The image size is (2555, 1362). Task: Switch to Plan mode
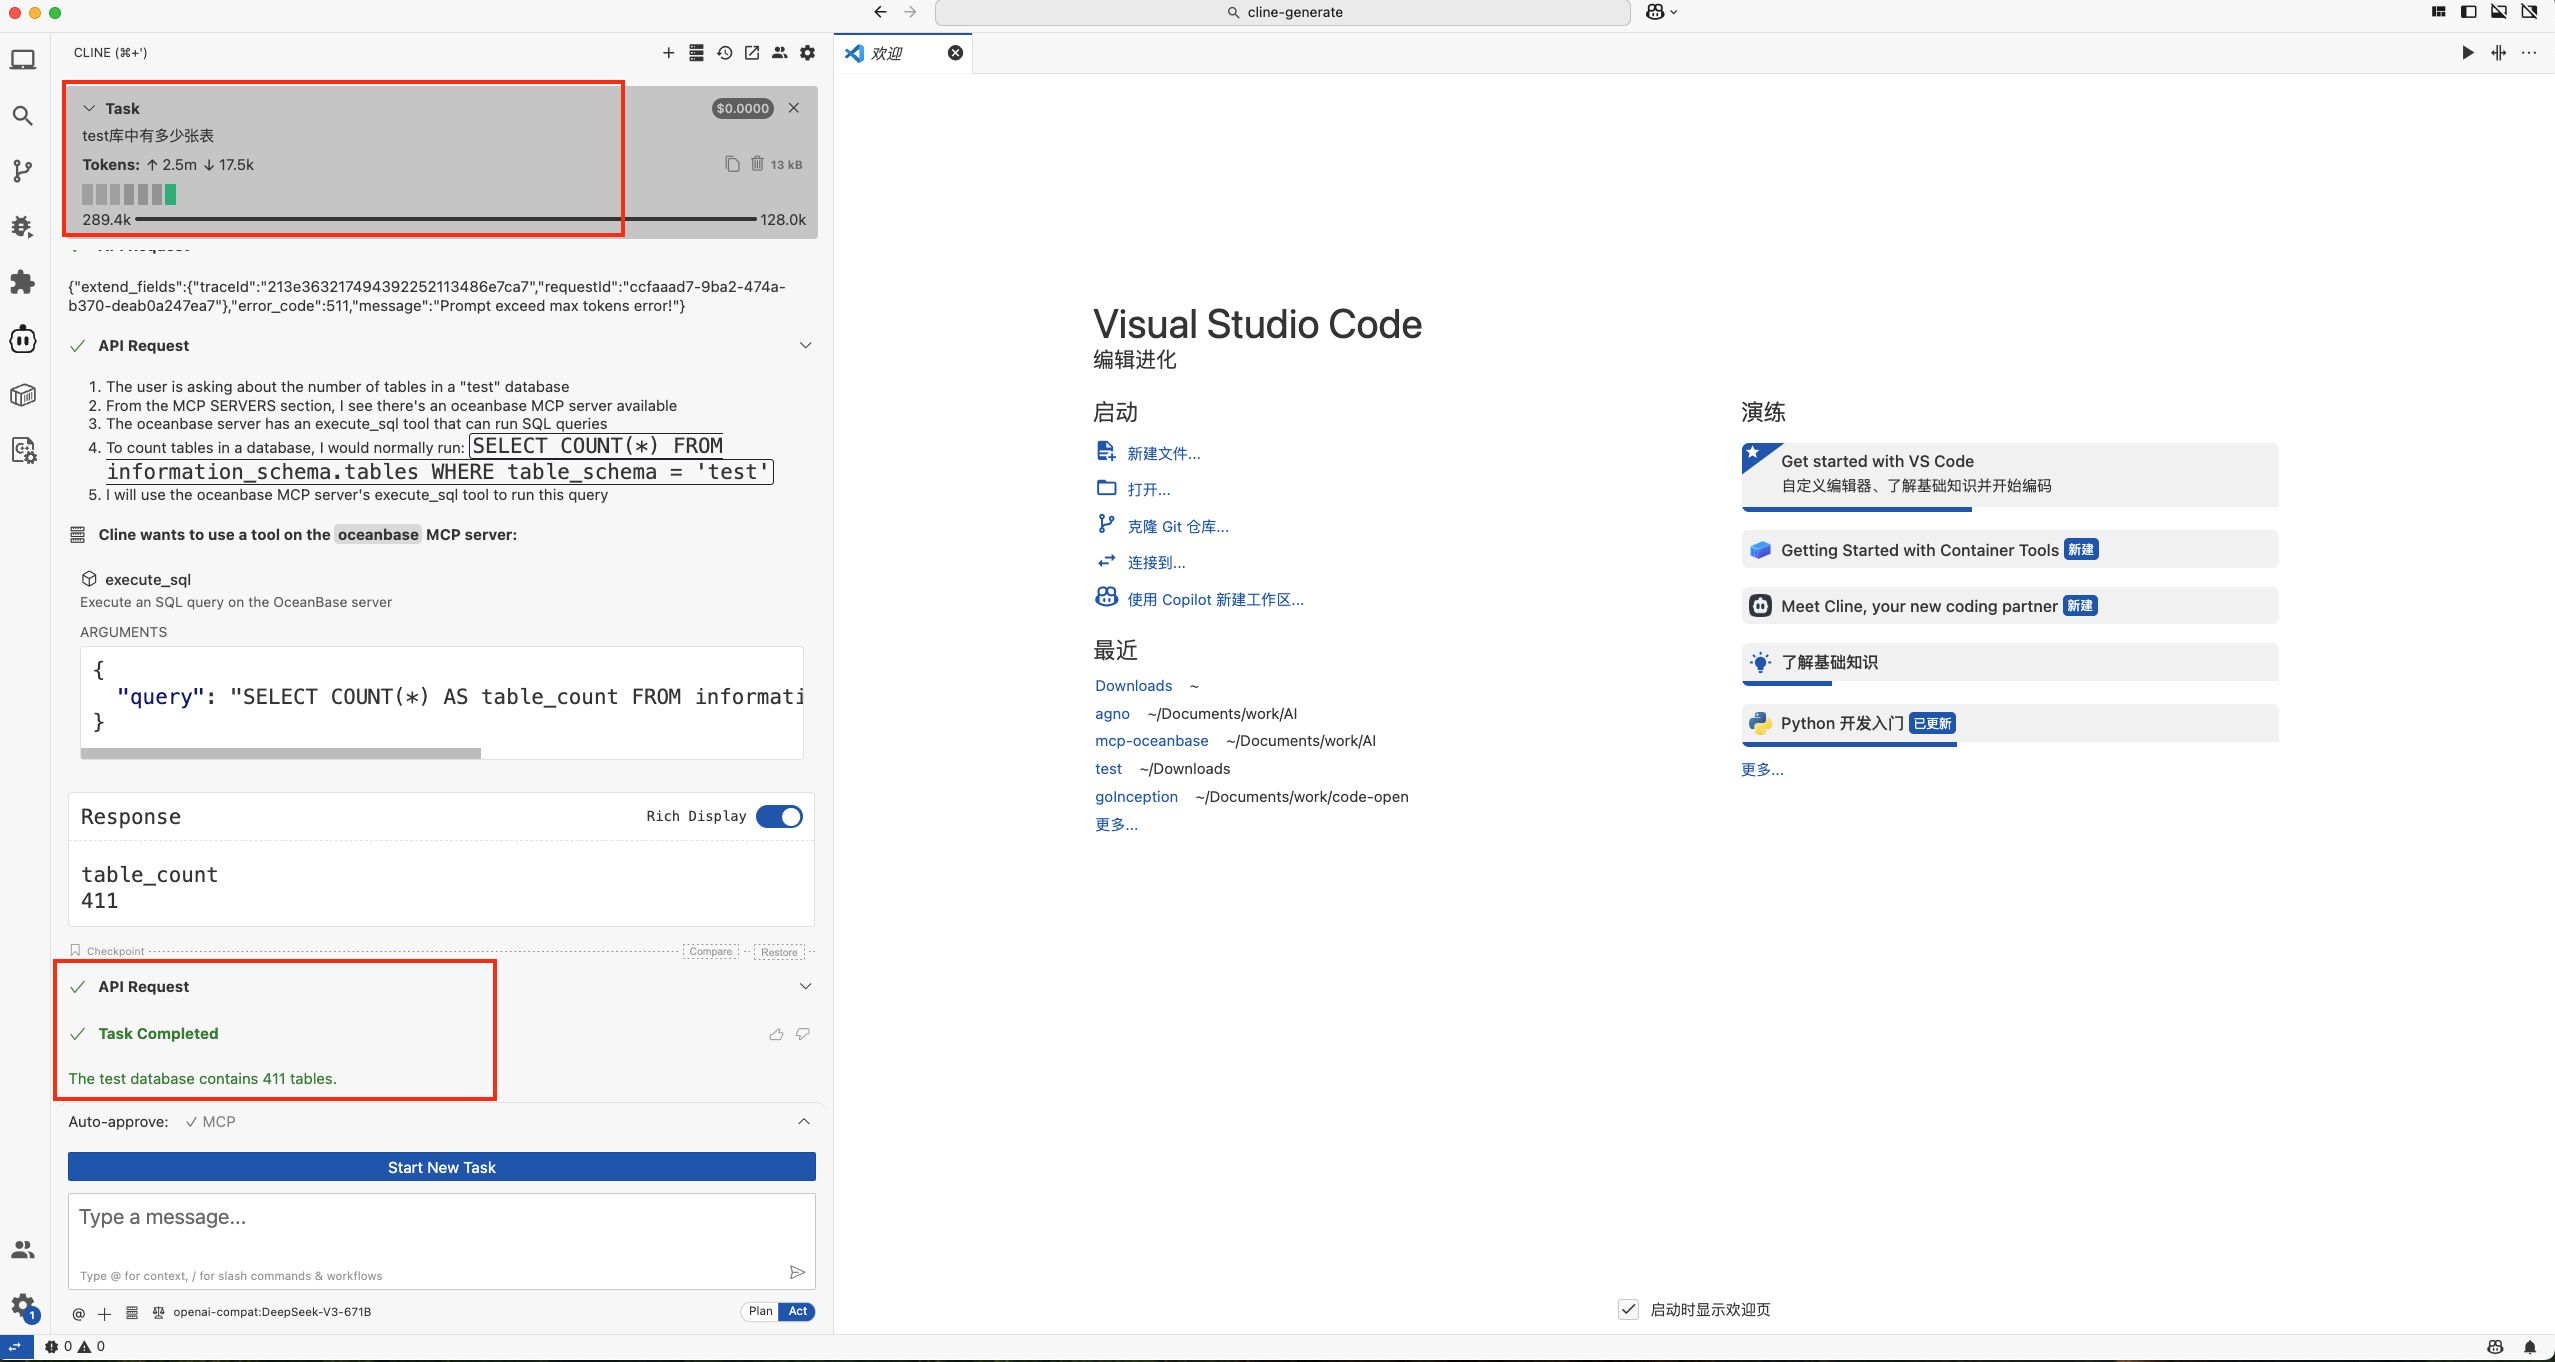click(760, 1311)
